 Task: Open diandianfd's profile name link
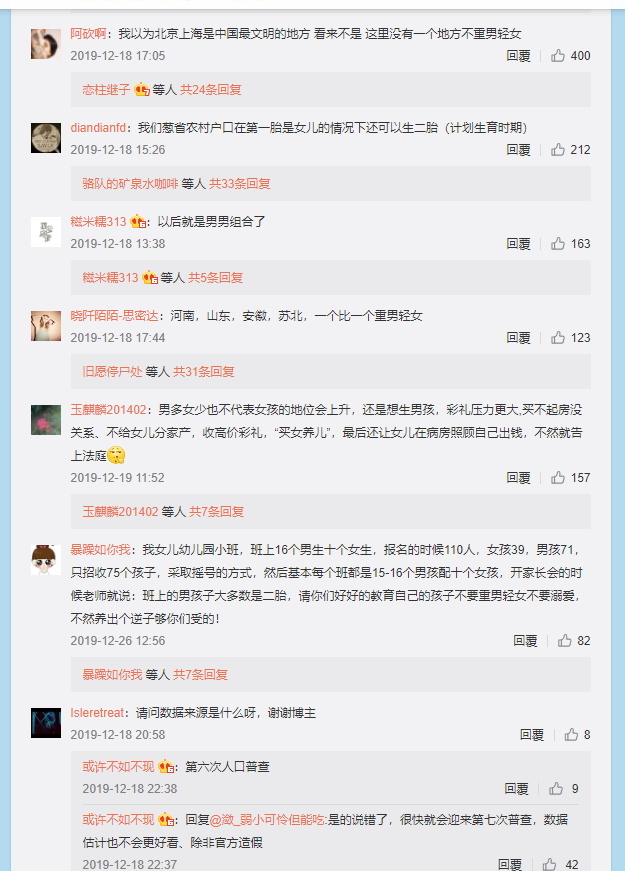(x=98, y=128)
